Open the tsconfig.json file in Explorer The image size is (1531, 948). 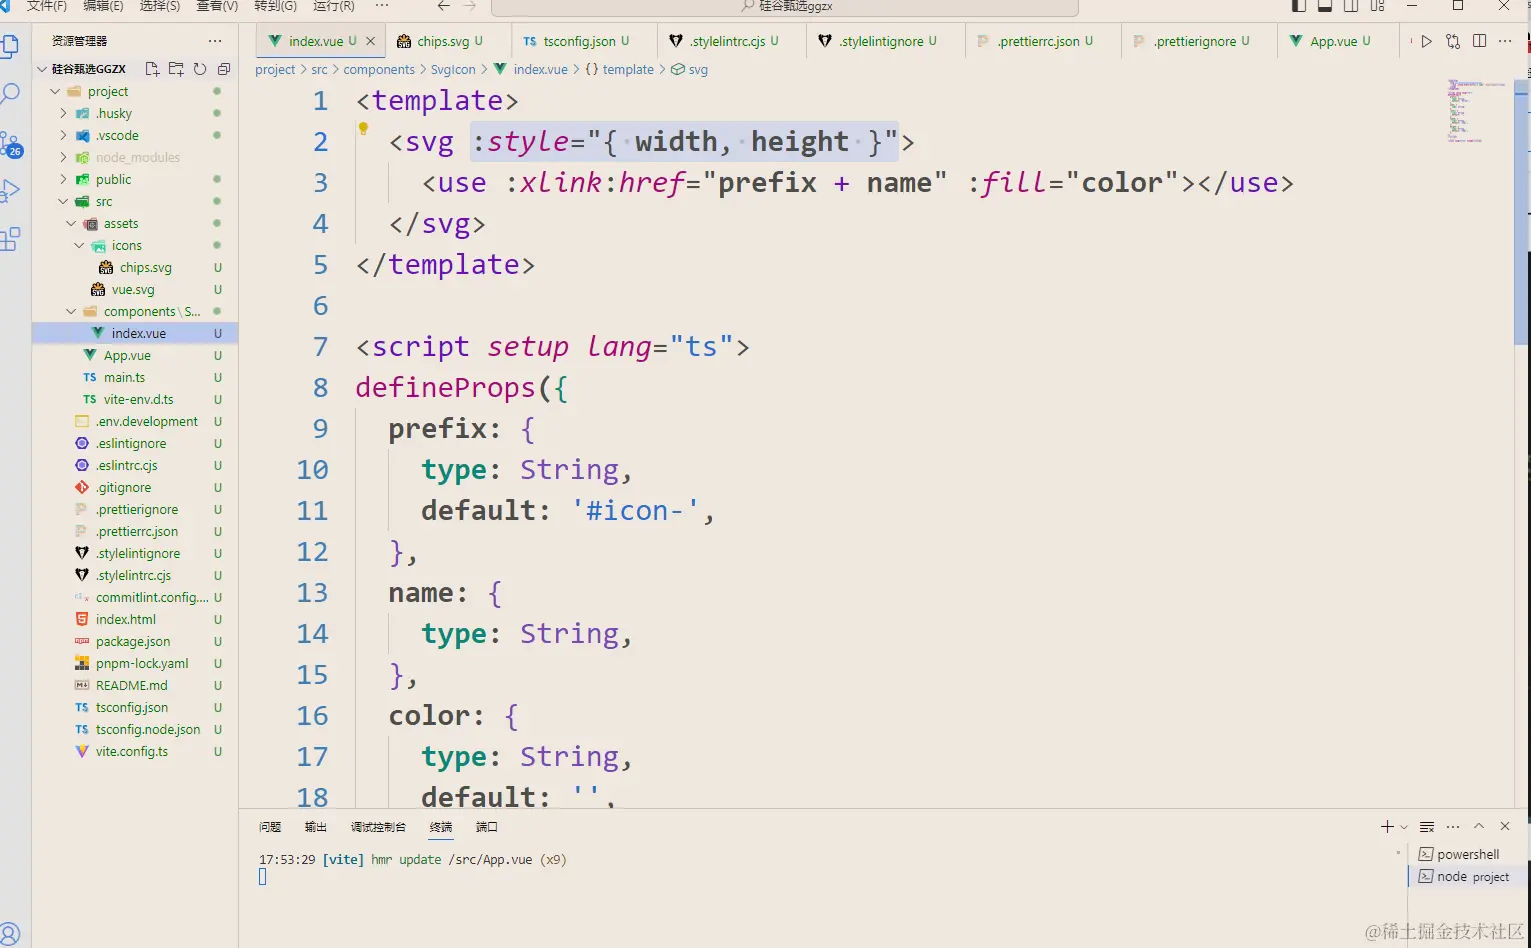[x=131, y=707]
